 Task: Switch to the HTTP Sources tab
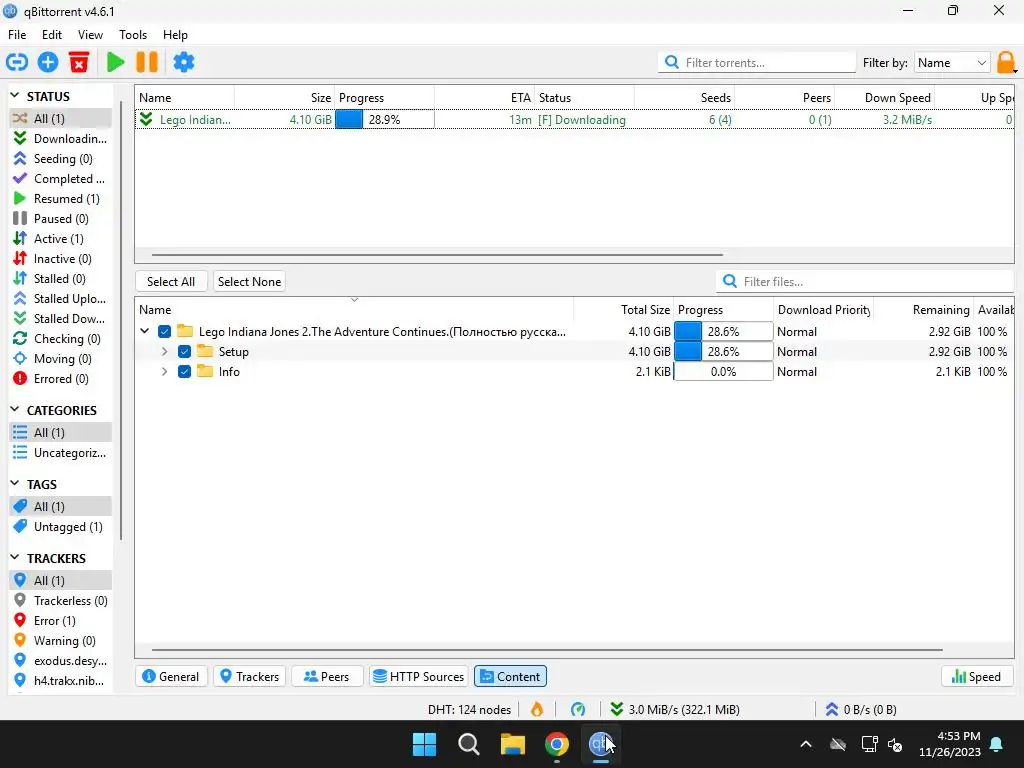click(419, 677)
